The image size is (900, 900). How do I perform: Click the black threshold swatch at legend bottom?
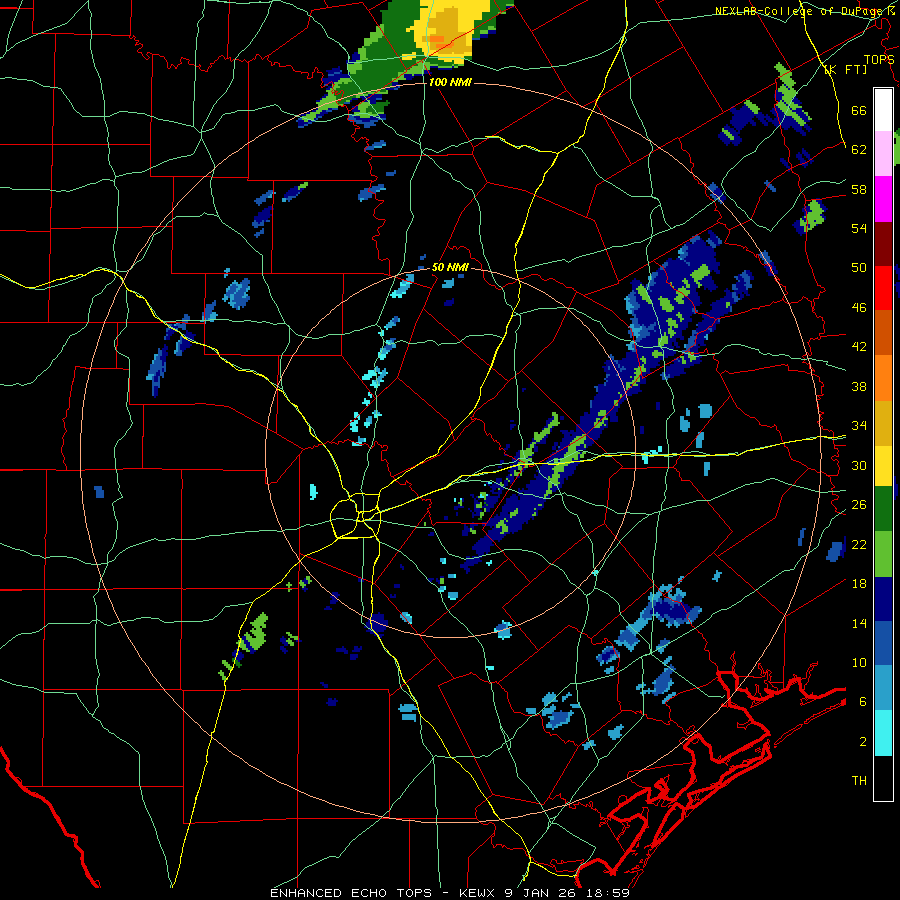pos(883,778)
